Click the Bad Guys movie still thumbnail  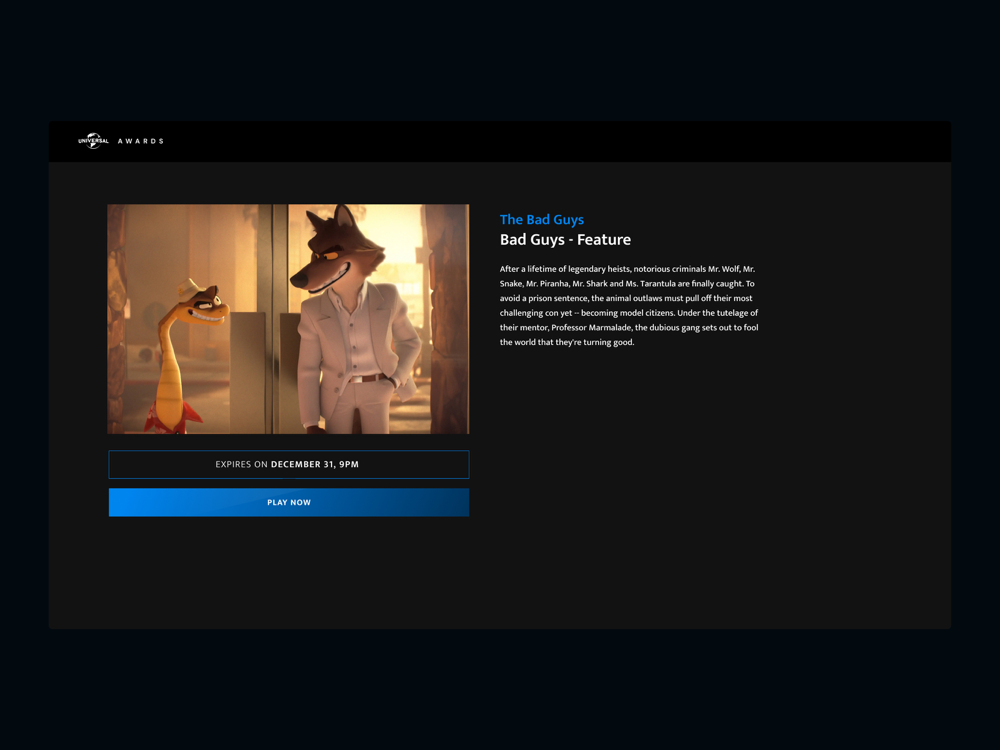coord(288,319)
